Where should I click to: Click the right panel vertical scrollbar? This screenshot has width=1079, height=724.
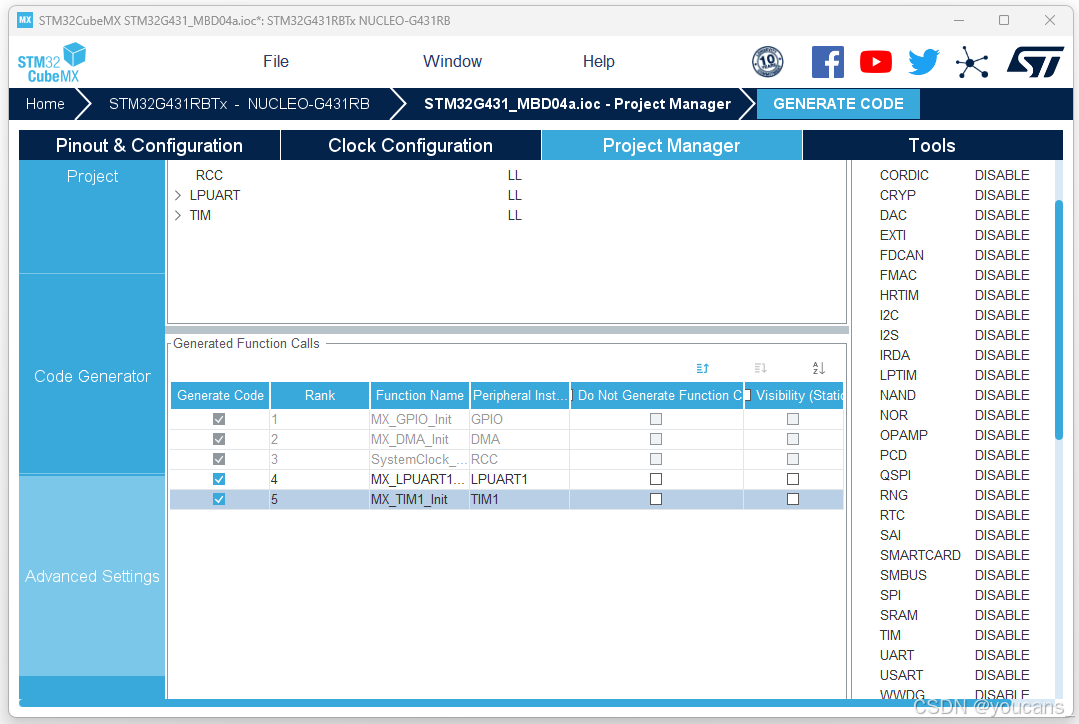pos(1059,319)
